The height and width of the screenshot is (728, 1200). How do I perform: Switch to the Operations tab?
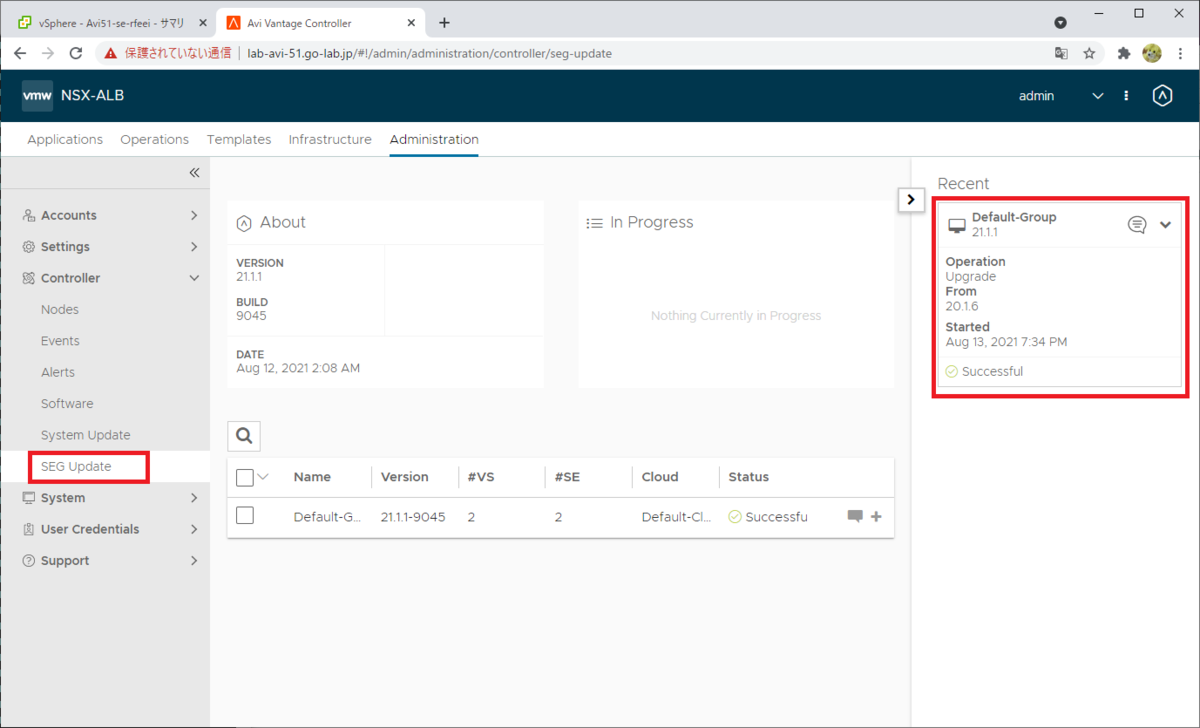pos(154,139)
